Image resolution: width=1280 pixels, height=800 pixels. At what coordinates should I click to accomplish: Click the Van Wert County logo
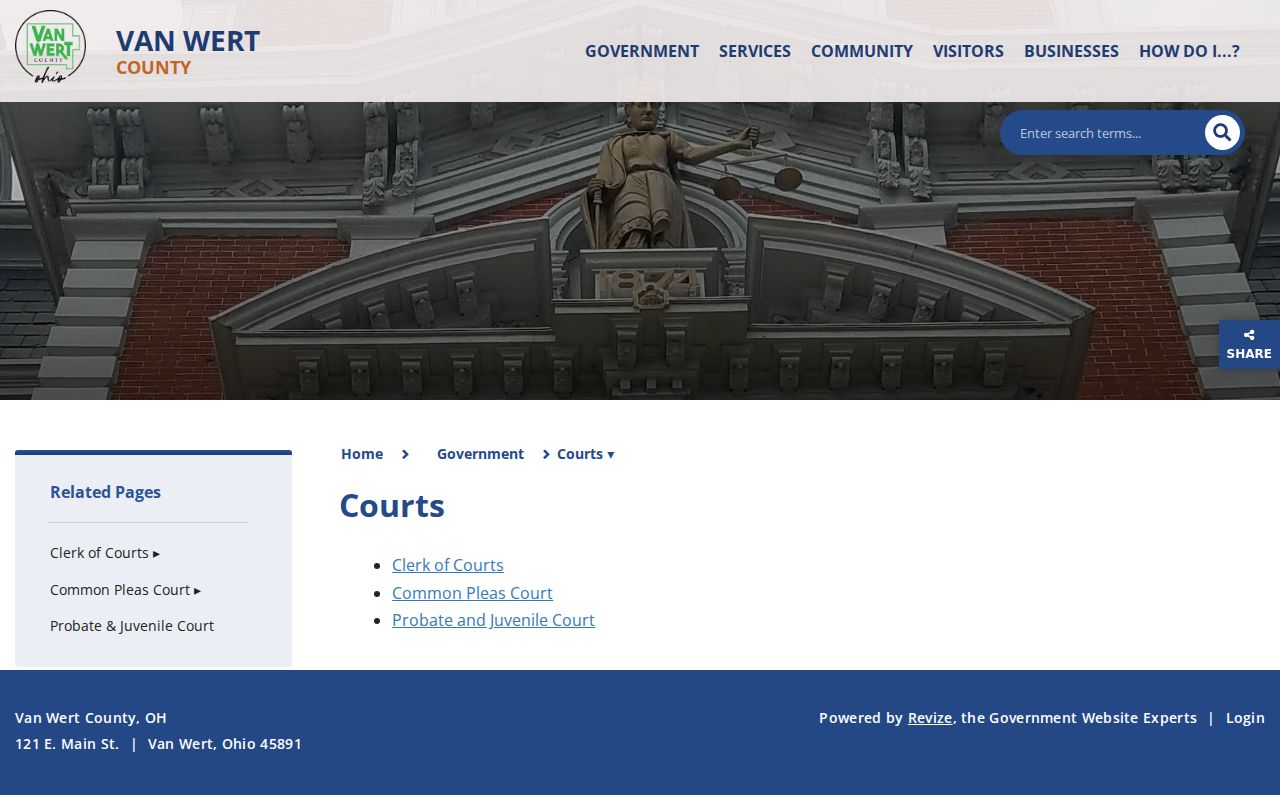pyautogui.click(x=51, y=47)
